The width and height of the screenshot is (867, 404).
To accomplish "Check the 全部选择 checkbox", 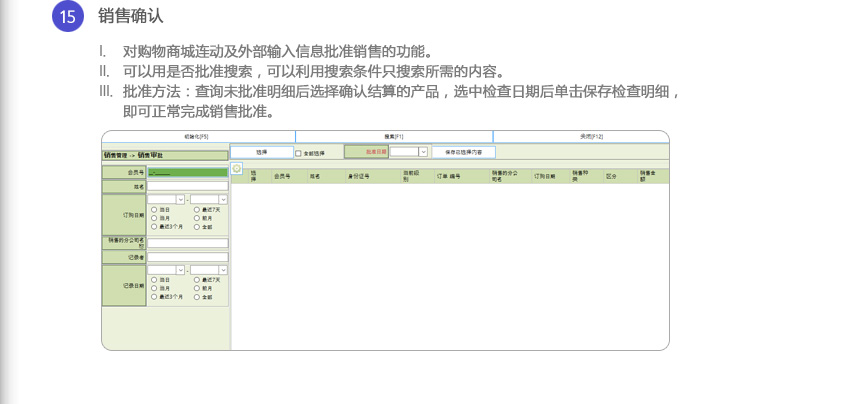I will (298, 152).
